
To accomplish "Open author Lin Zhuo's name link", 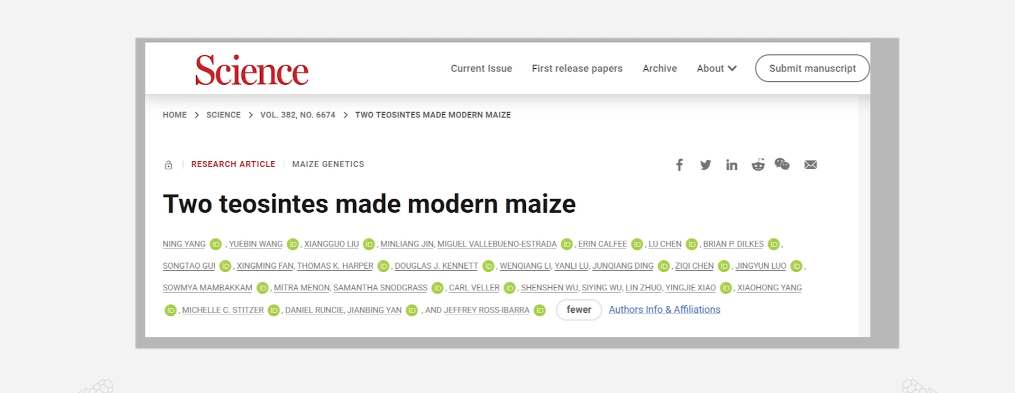I will (x=642, y=288).
